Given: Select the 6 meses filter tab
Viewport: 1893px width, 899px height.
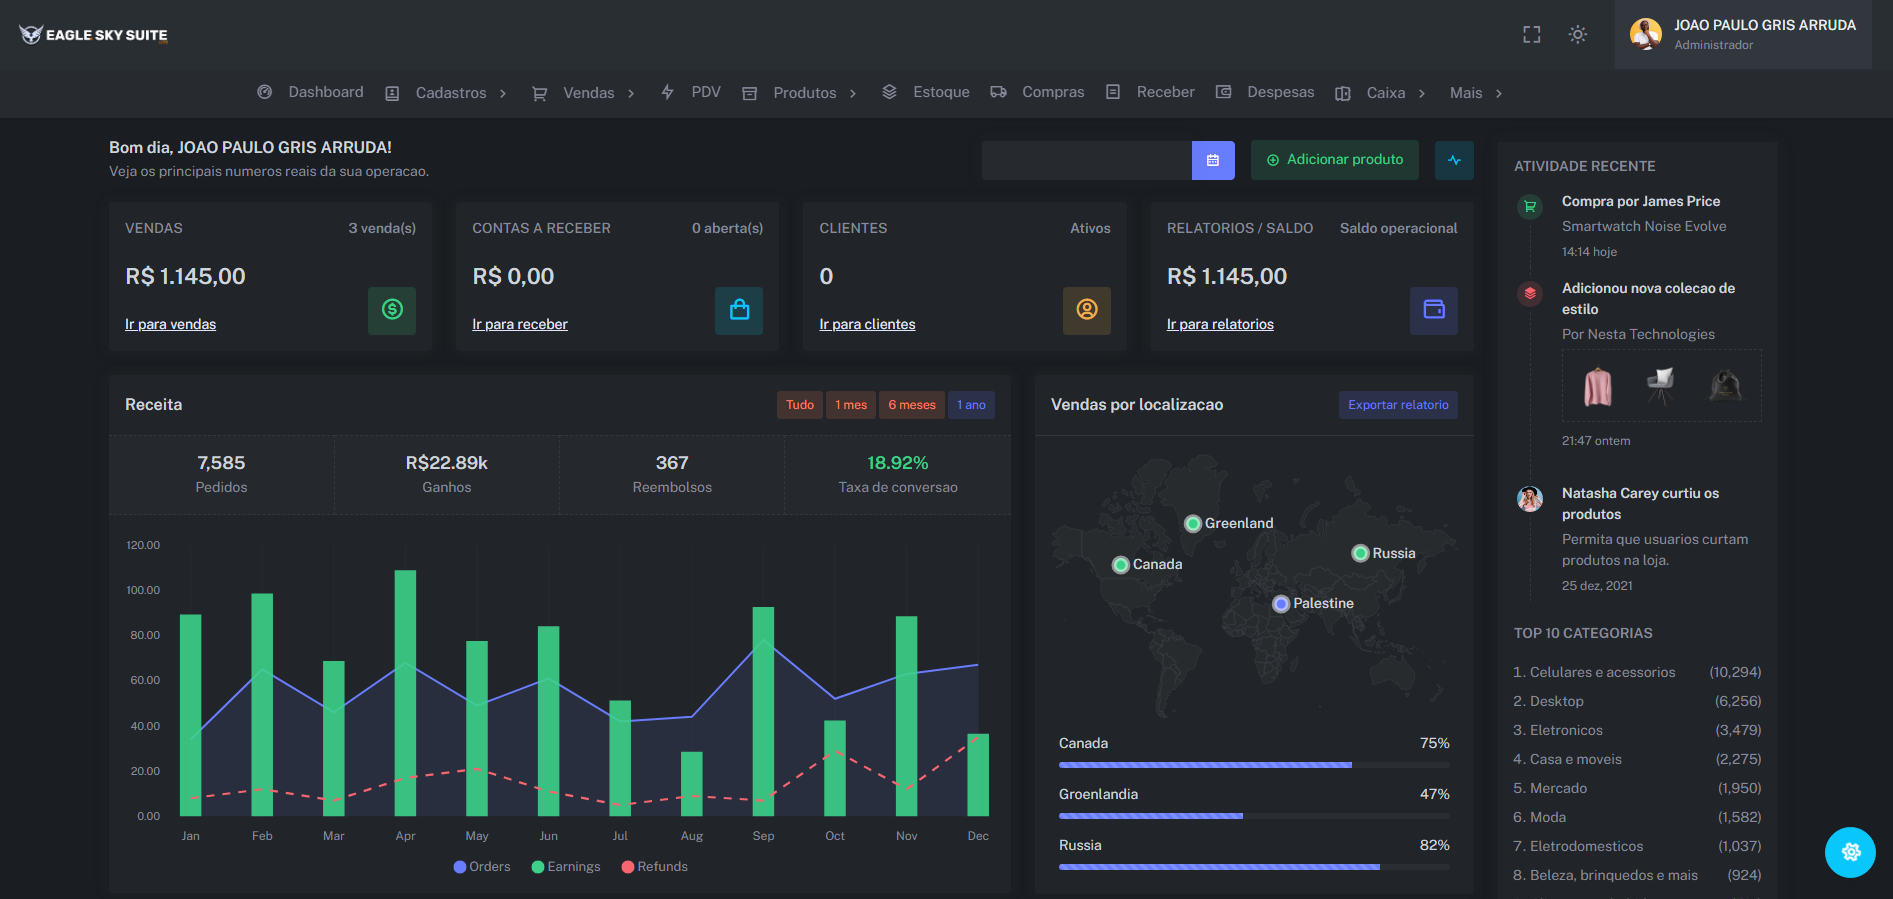Looking at the screenshot, I should click(912, 405).
